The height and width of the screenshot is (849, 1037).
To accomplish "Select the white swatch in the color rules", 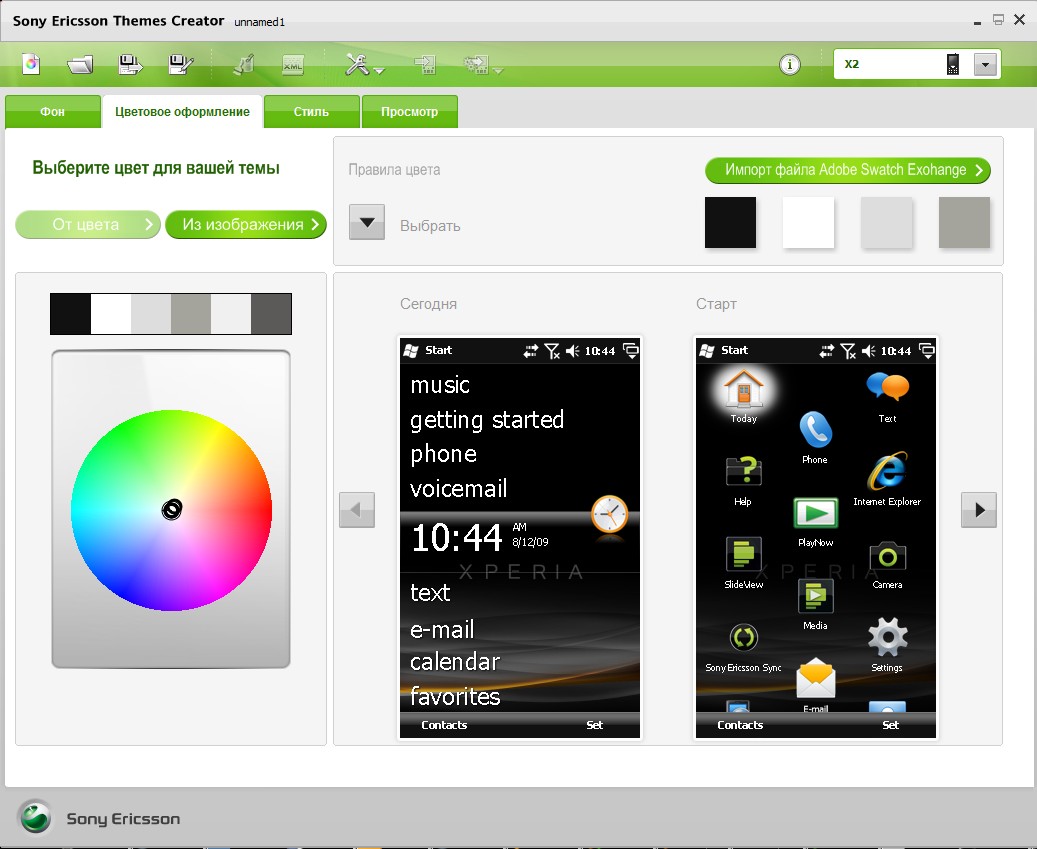I will pos(808,222).
